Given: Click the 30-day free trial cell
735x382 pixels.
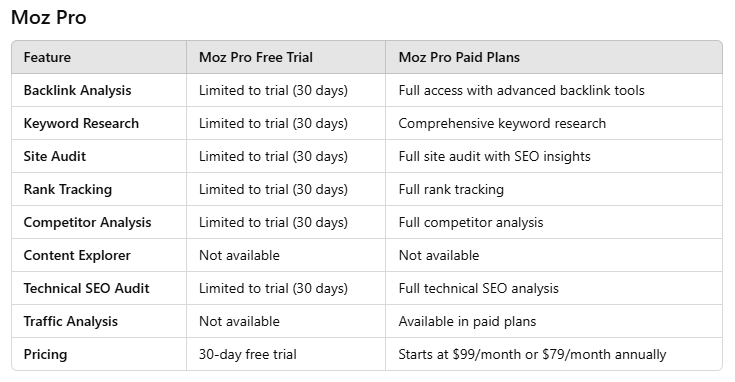Looking at the screenshot, I should click(x=248, y=354).
